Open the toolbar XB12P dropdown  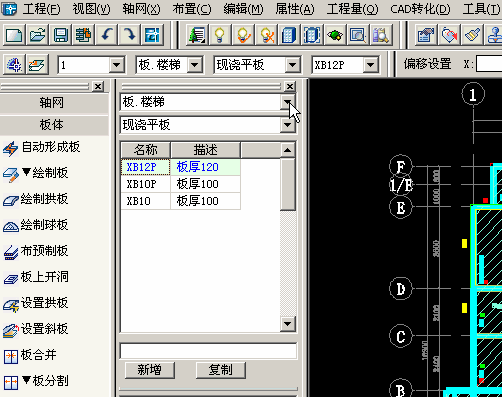pos(371,65)
